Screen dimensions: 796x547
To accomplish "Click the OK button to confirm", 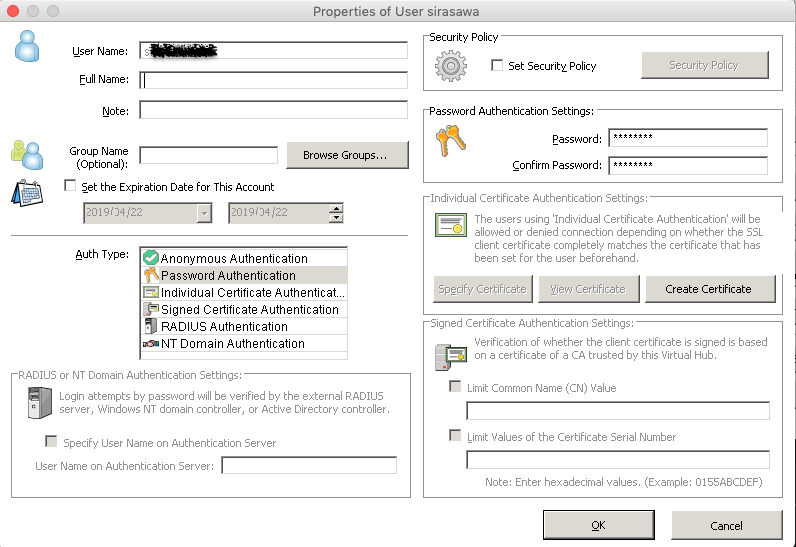I will point(598,525).
